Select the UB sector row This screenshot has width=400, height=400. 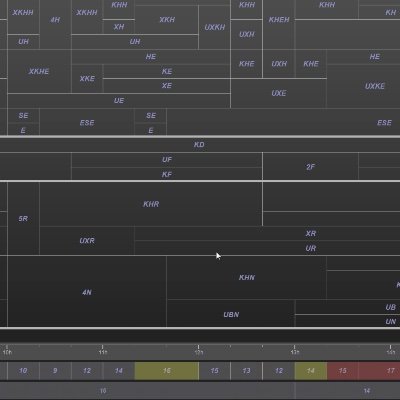click(x=348, y=307)
